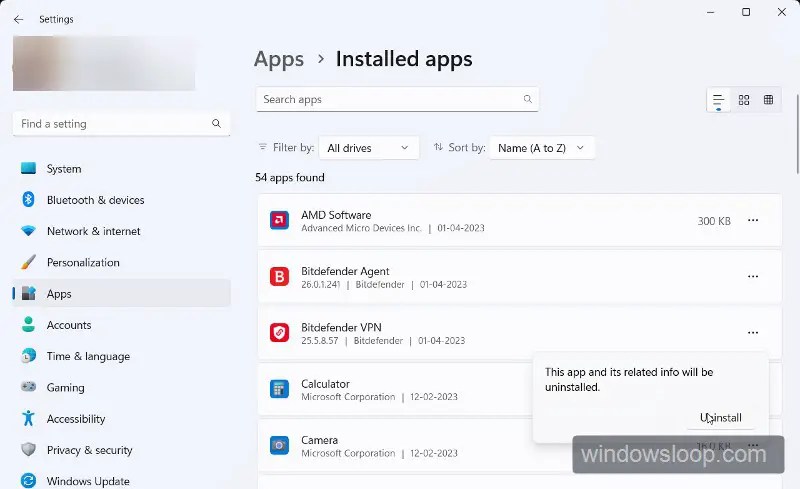Switch to grid view layout
Image resolution: width=800 pixels, height=489 pixels.
[x=744, y=100]
